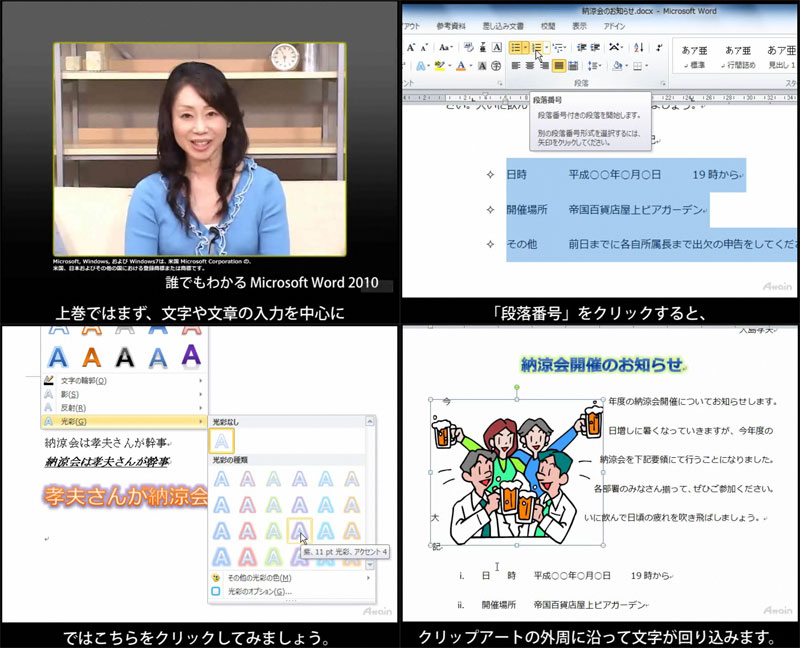Toggle the justify alignment button
The height and width of the screenshot is (648, 800).
559,66
